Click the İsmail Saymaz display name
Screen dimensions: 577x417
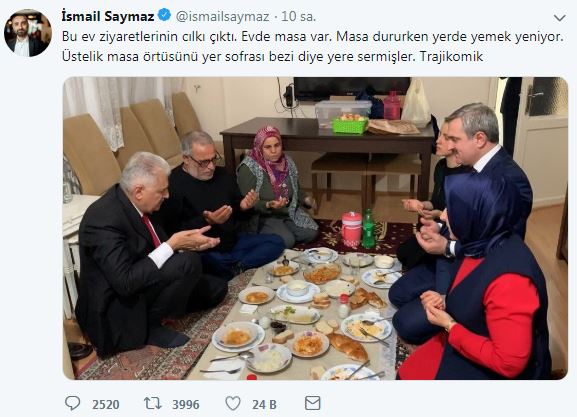(108, 16)
